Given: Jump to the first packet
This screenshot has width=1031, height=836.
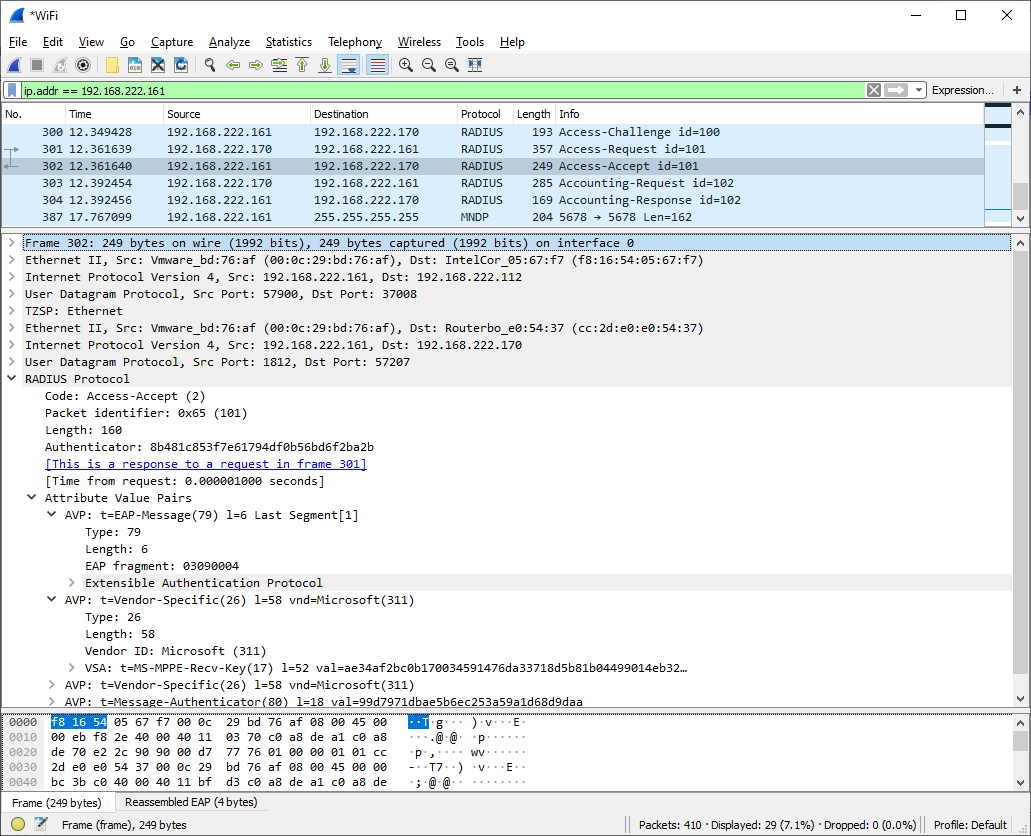Looking at the screenshot, I should coord(302,65).
